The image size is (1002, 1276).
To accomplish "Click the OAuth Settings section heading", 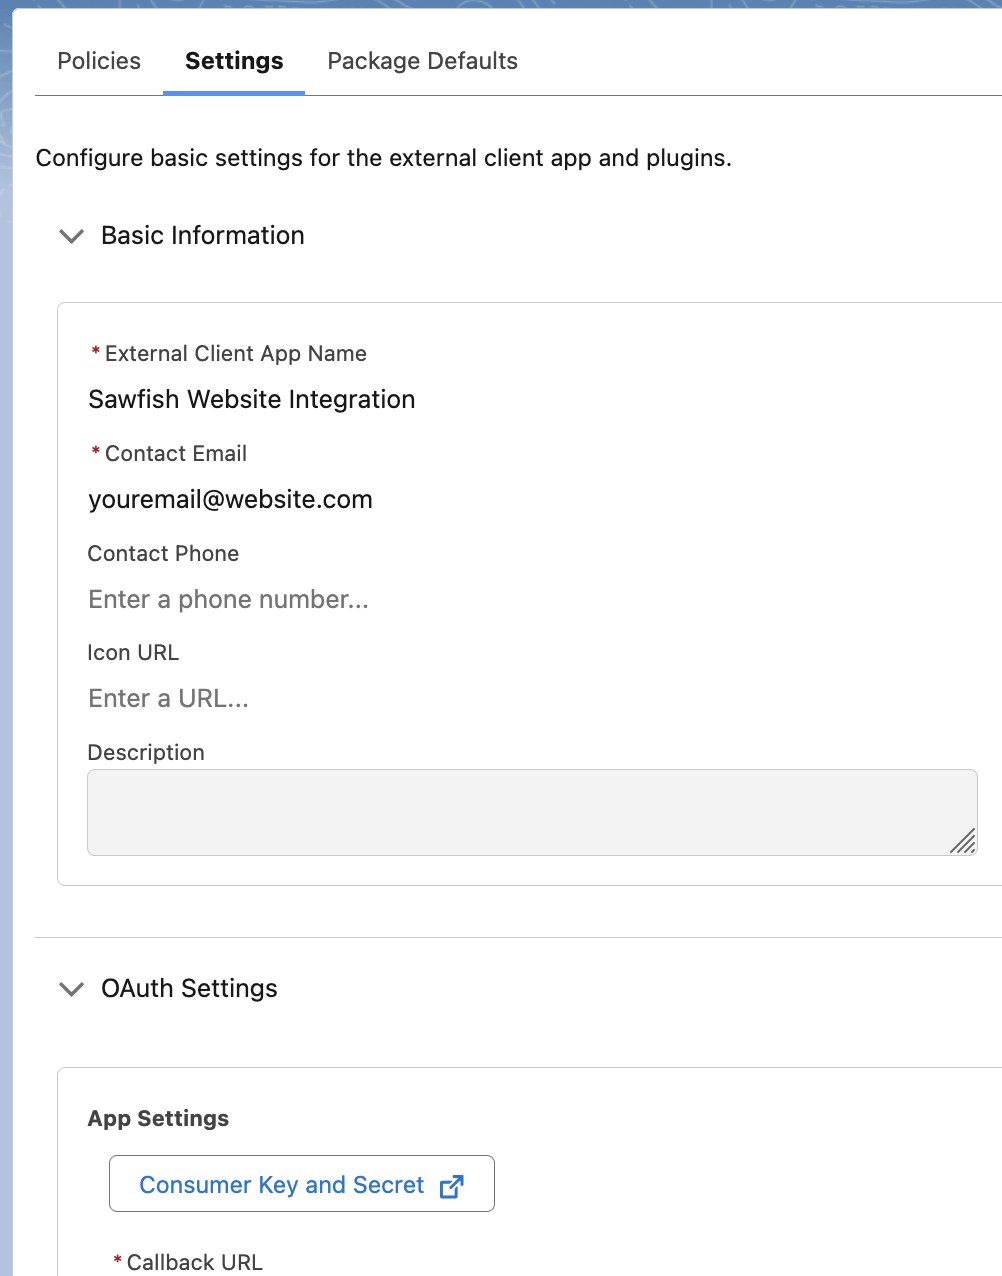I will coord(189,988).
